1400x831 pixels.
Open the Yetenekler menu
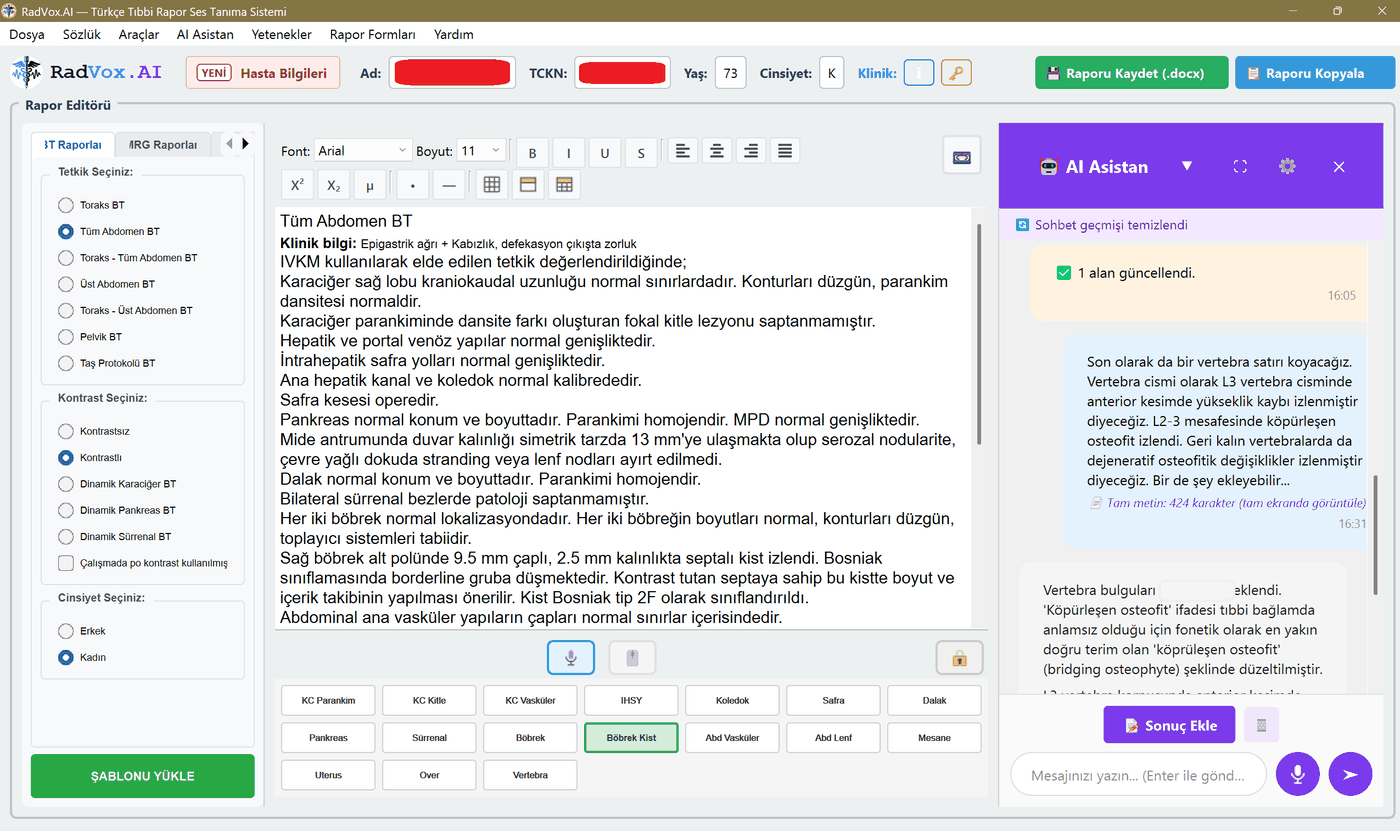[x=281, y=34]
